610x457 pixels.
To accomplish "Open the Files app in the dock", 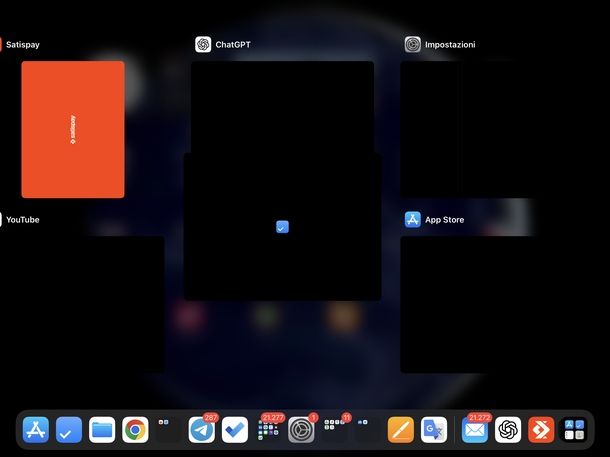I will tap(102, 430).
